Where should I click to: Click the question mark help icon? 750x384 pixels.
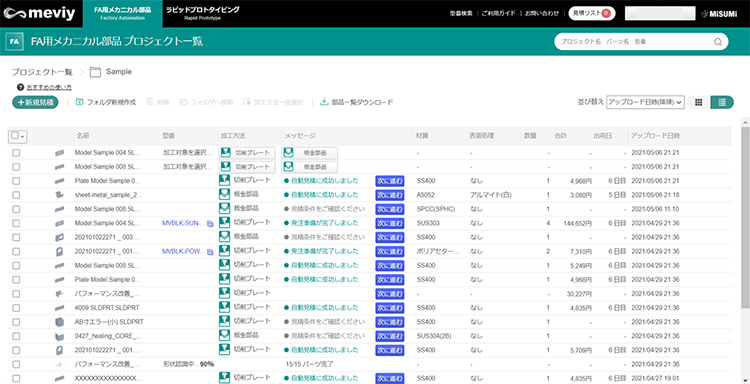[x=20, y=87]
